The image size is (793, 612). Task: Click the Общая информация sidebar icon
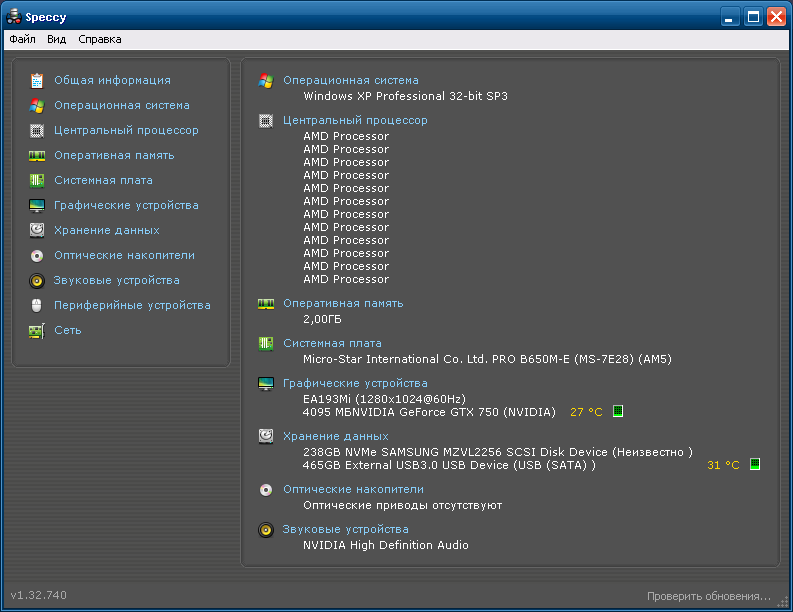[37, 81]
